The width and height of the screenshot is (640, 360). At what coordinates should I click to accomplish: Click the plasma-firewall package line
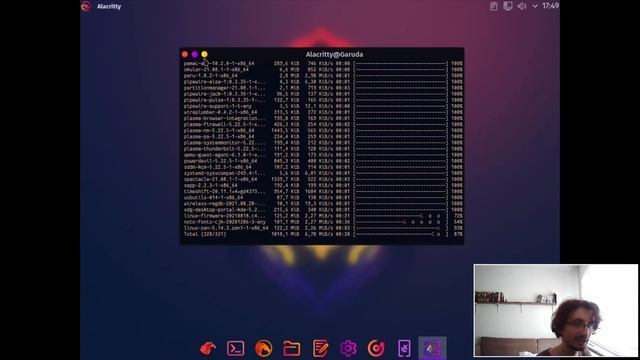(x=323, y=124)
